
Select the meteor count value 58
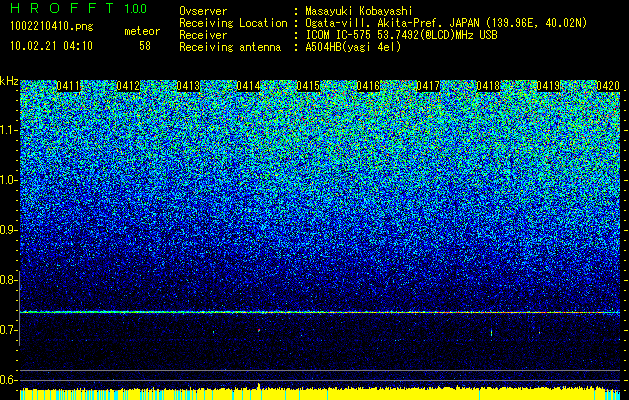[145, 46]
